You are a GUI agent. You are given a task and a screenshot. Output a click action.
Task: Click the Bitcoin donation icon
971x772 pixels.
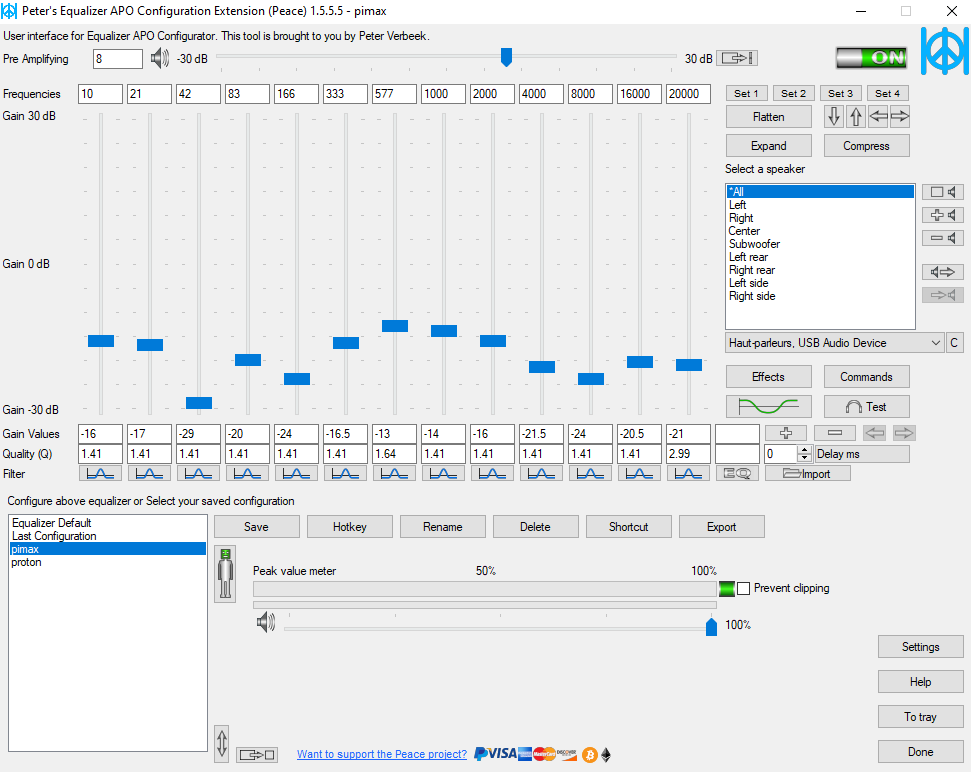(590, 755)
